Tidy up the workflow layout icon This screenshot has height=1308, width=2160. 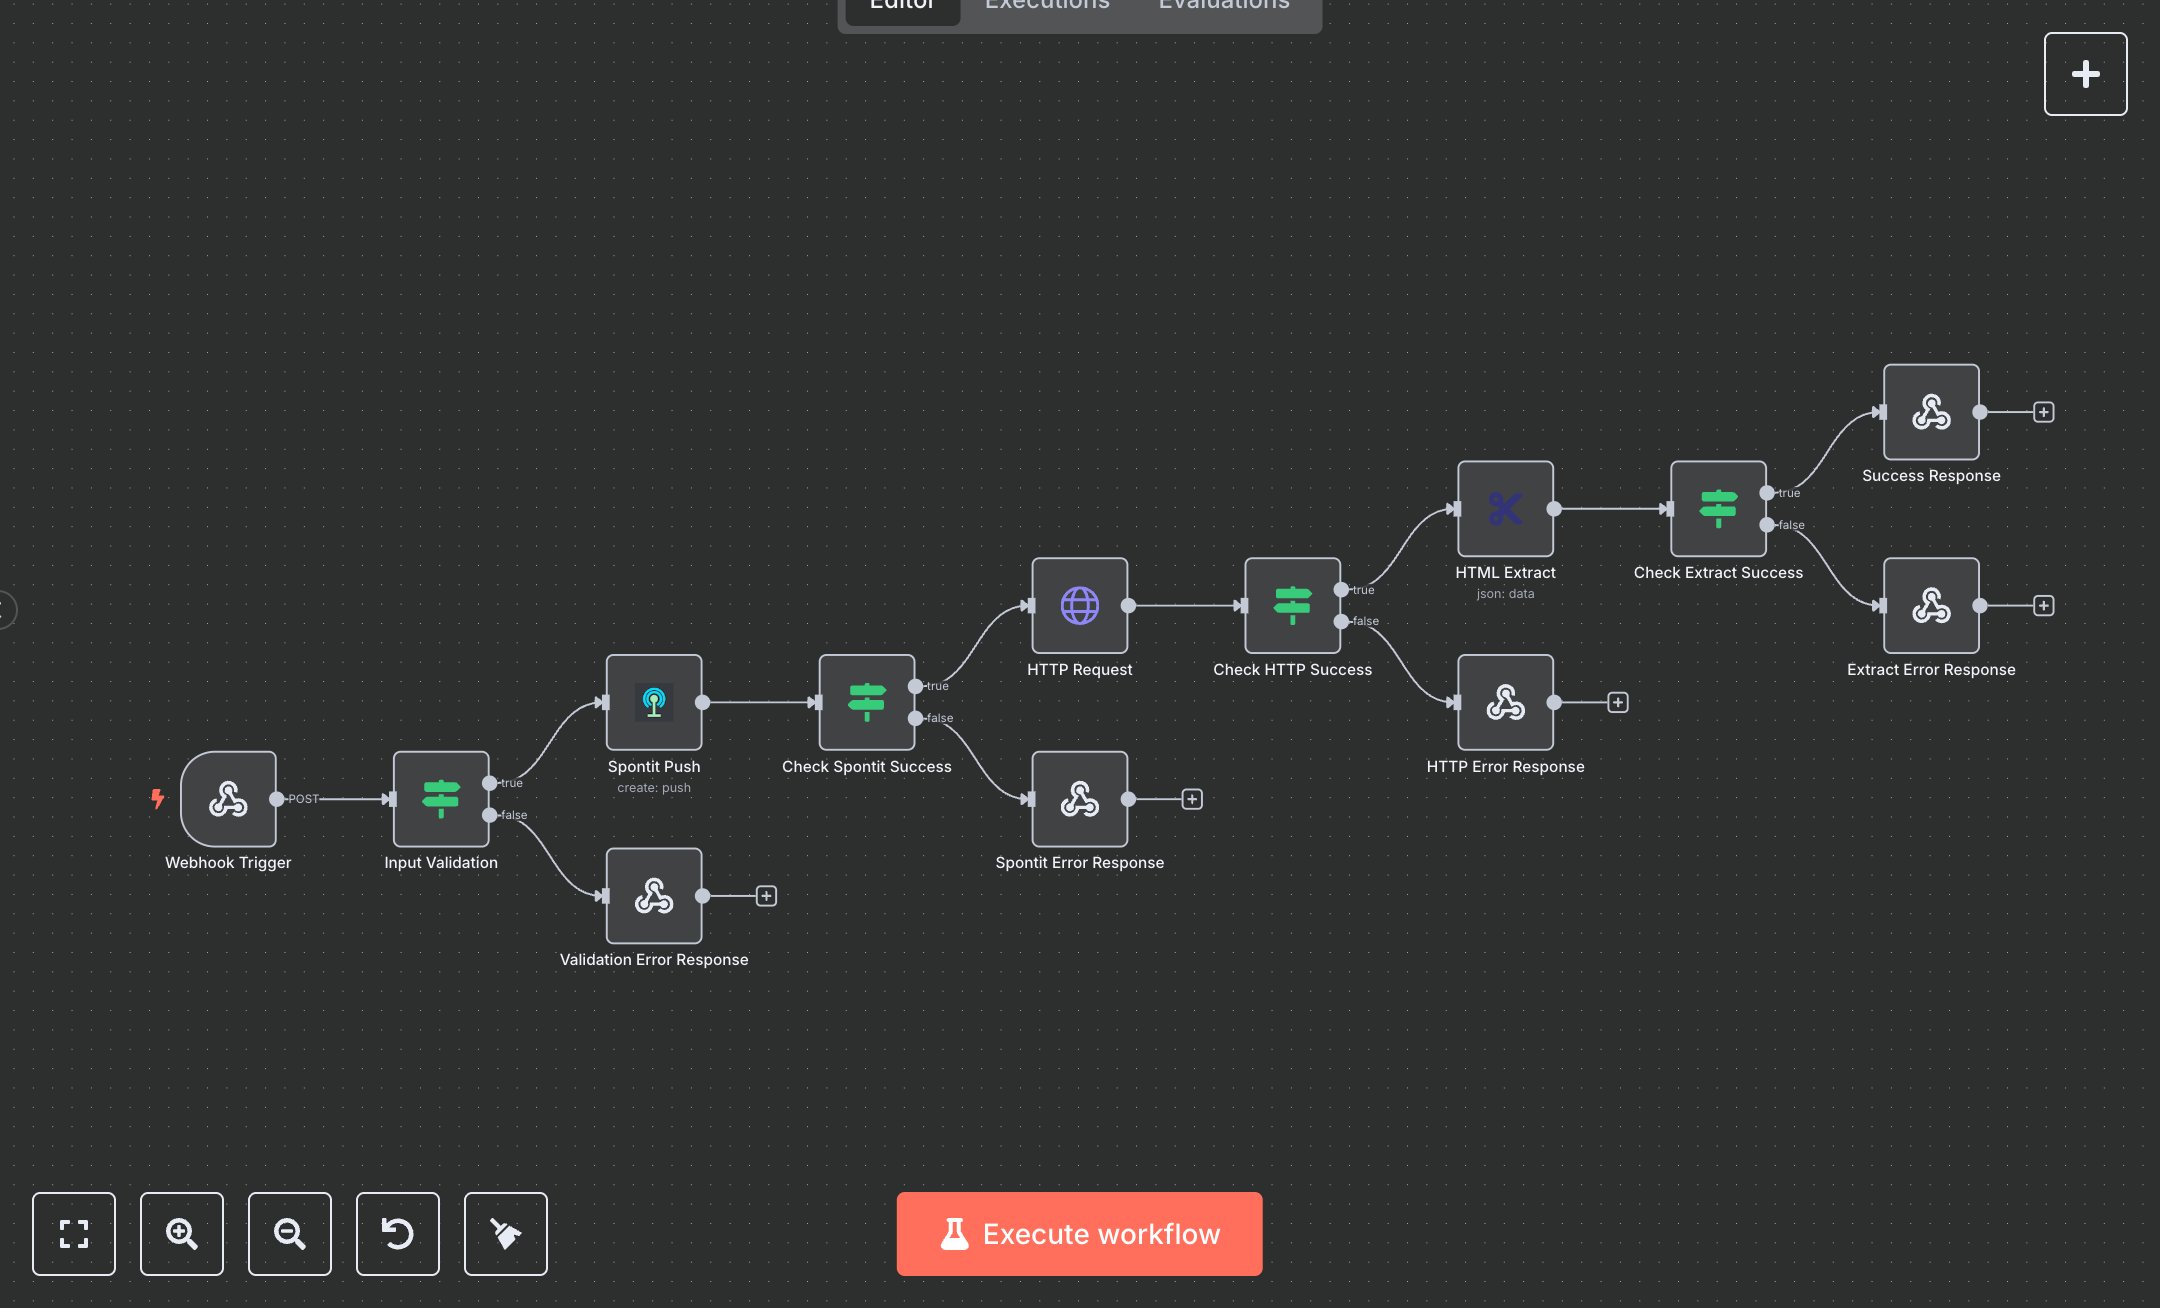coord(505,1234)
